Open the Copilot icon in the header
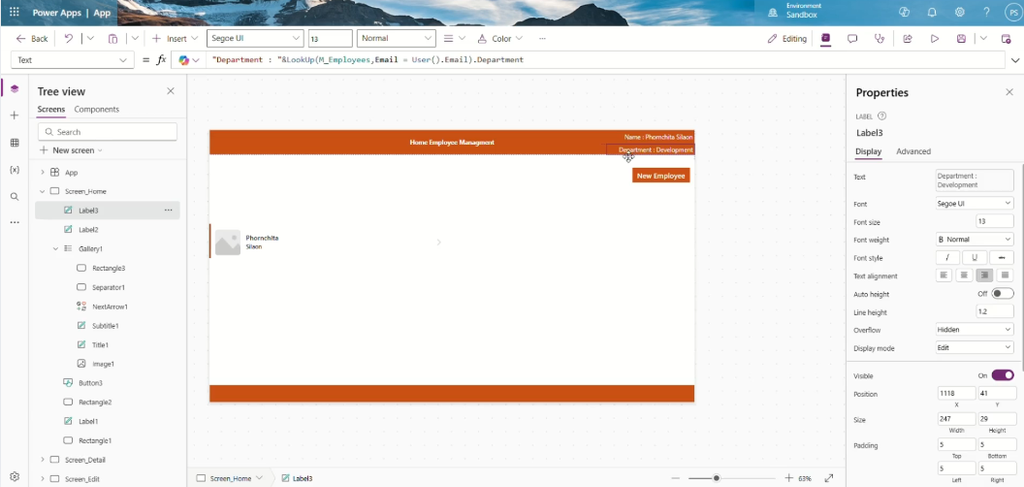 tap(904, 12)
